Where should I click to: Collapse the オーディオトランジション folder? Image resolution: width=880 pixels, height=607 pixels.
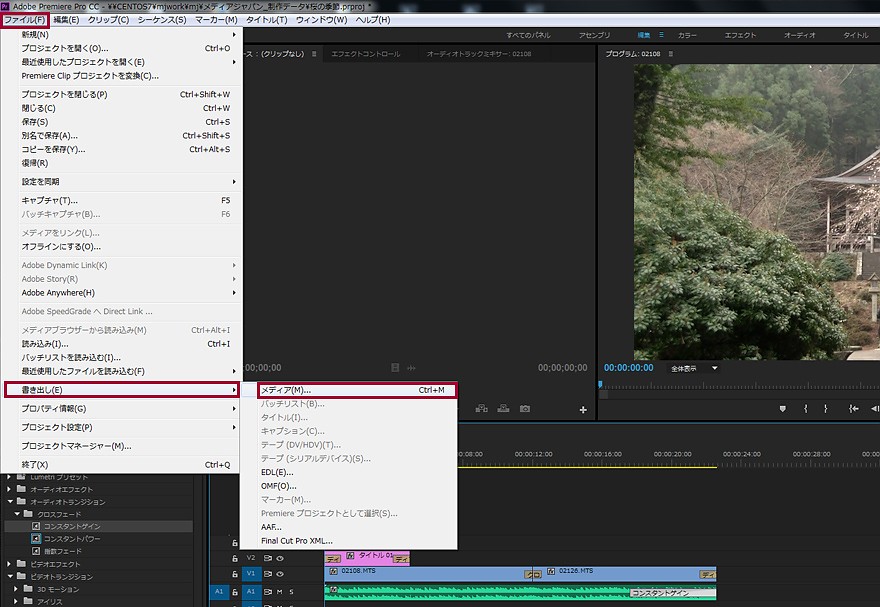click(x=10, y=502)
